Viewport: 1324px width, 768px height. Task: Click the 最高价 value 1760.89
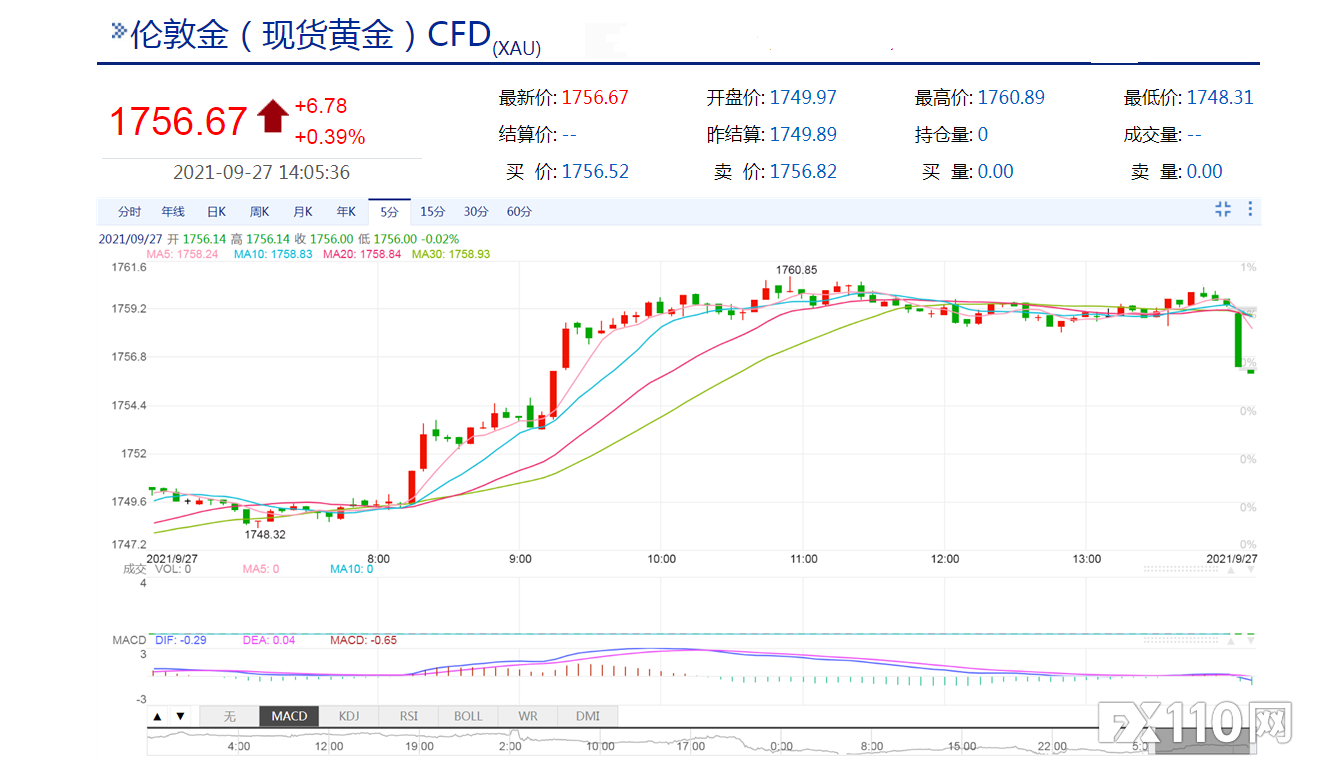click(1011, 98)
